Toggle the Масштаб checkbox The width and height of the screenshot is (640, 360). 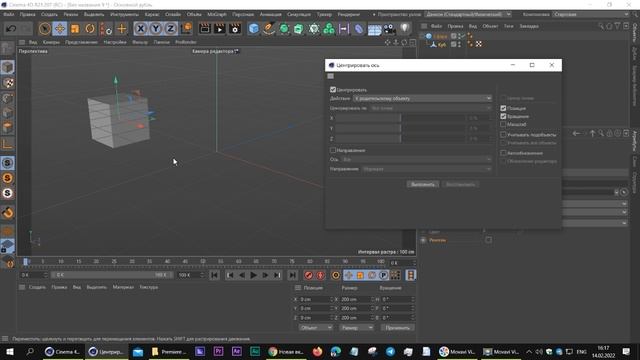point(503,124)
